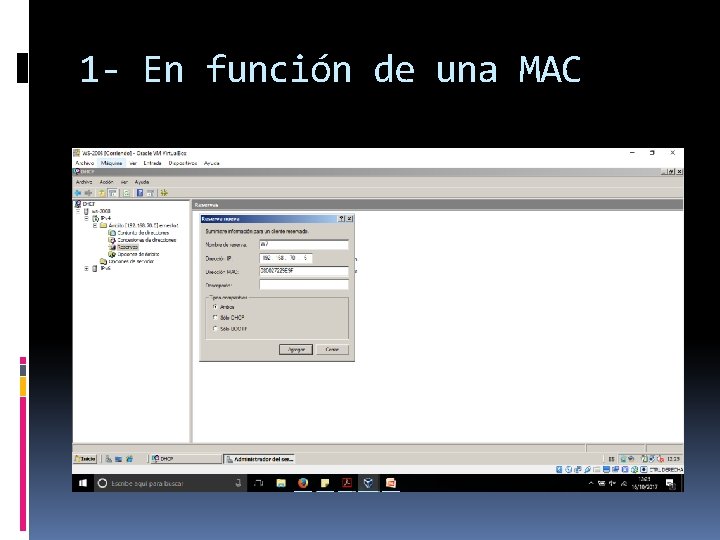The image size is (720, 540).
Task: Select Opciones de servidor tree item
Action: 131,261
